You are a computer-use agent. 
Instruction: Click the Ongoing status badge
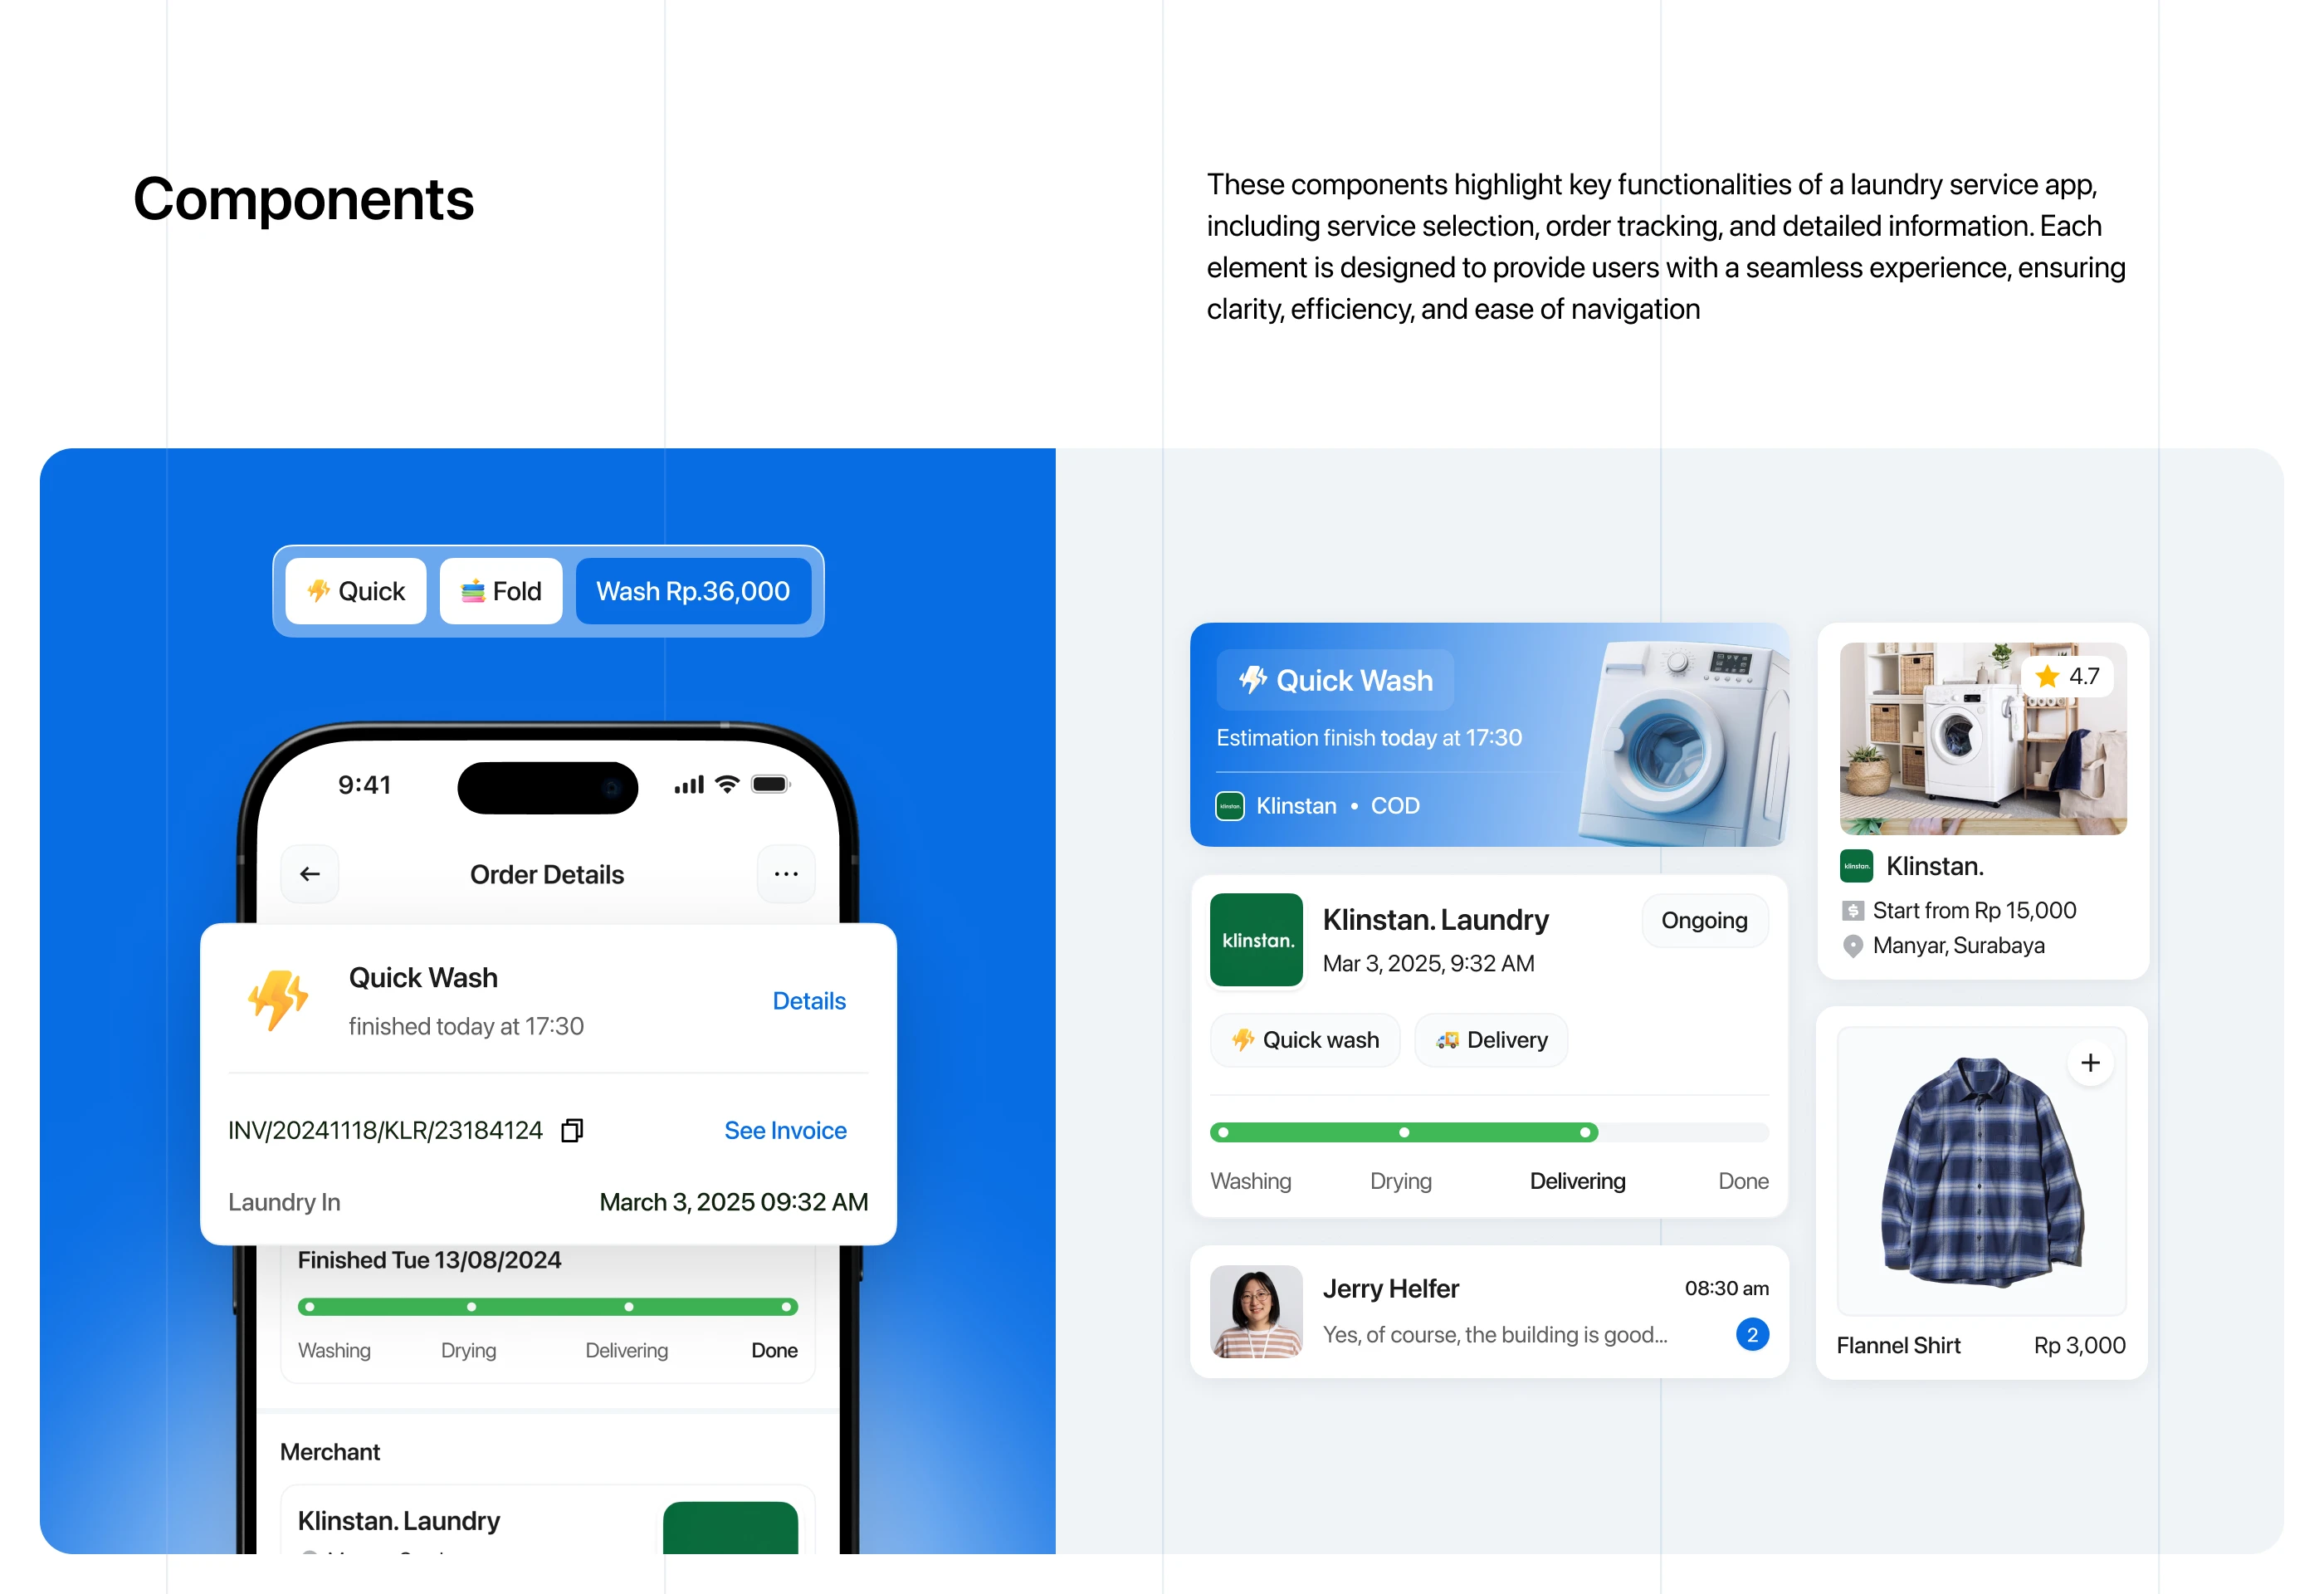(x=1704, y=920)
